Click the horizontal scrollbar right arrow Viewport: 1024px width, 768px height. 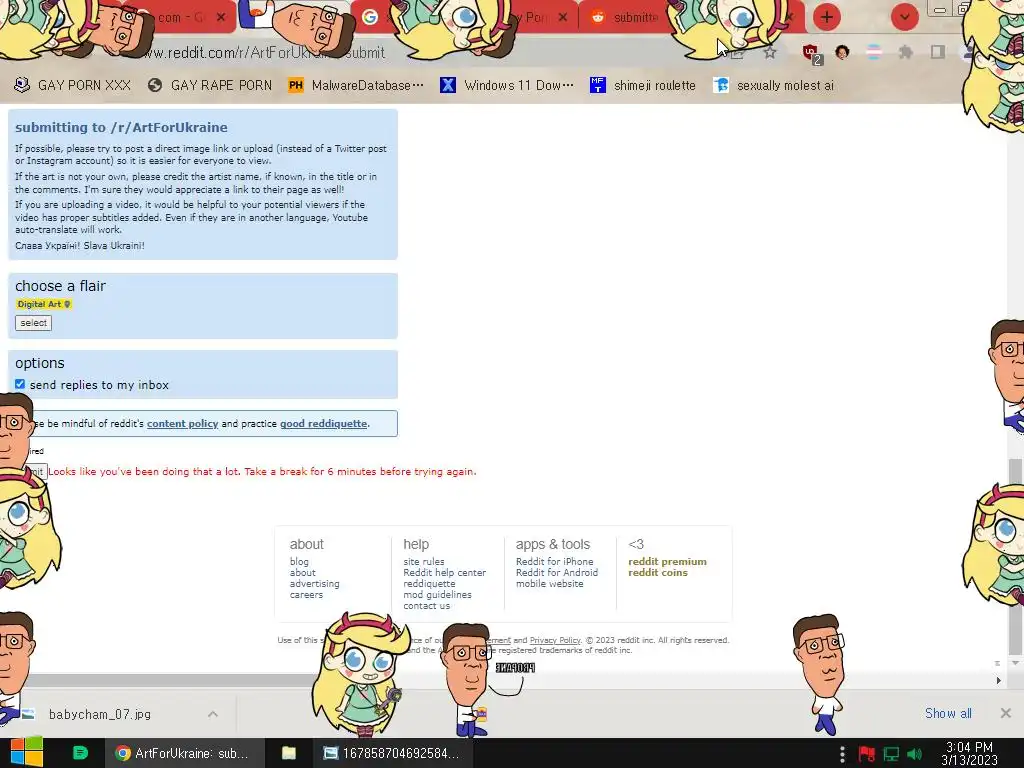click(999, 680)
